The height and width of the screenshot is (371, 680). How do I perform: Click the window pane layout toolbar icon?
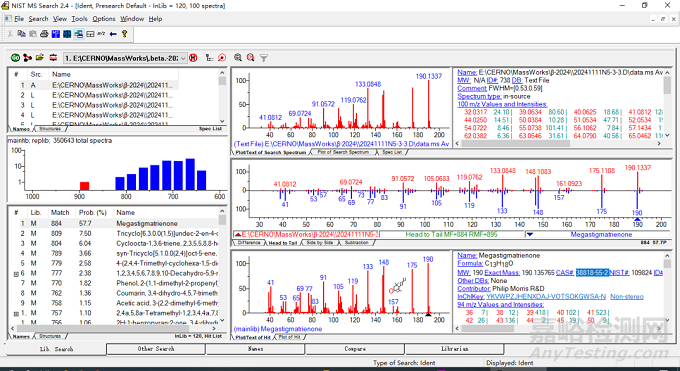(x=90, y=34)
